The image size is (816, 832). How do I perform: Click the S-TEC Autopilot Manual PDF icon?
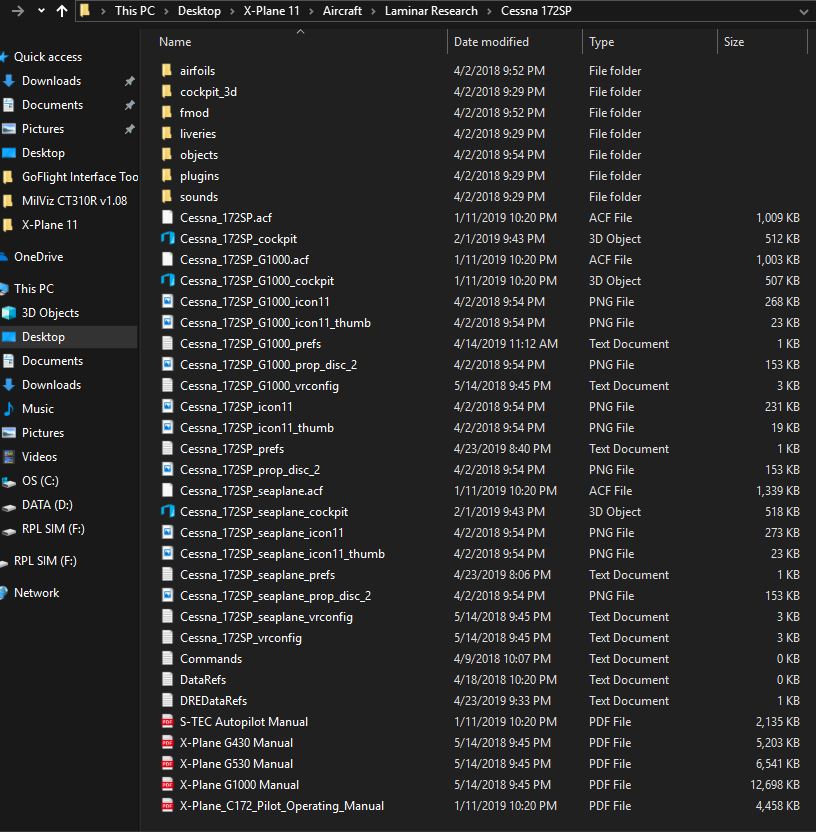[168, 722]
